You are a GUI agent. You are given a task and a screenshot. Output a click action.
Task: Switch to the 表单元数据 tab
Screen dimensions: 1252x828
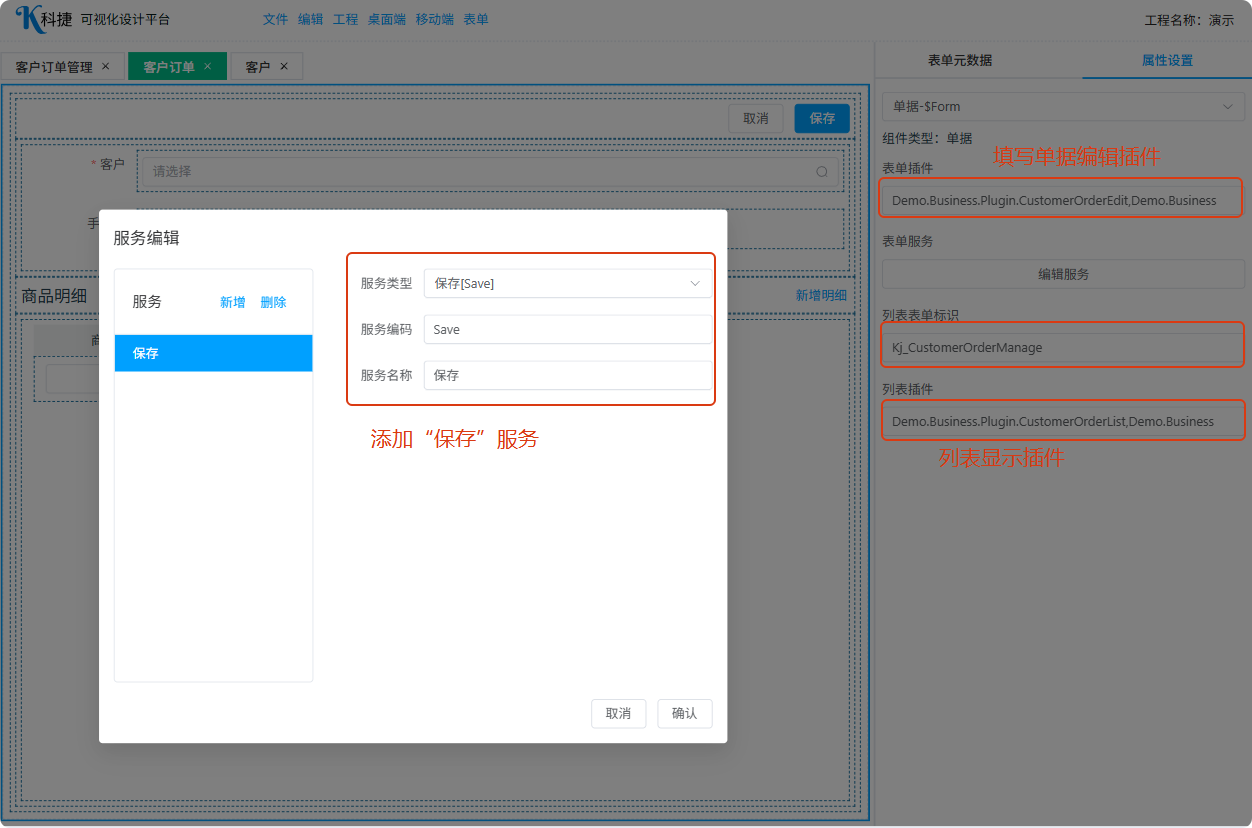point(960,60)
